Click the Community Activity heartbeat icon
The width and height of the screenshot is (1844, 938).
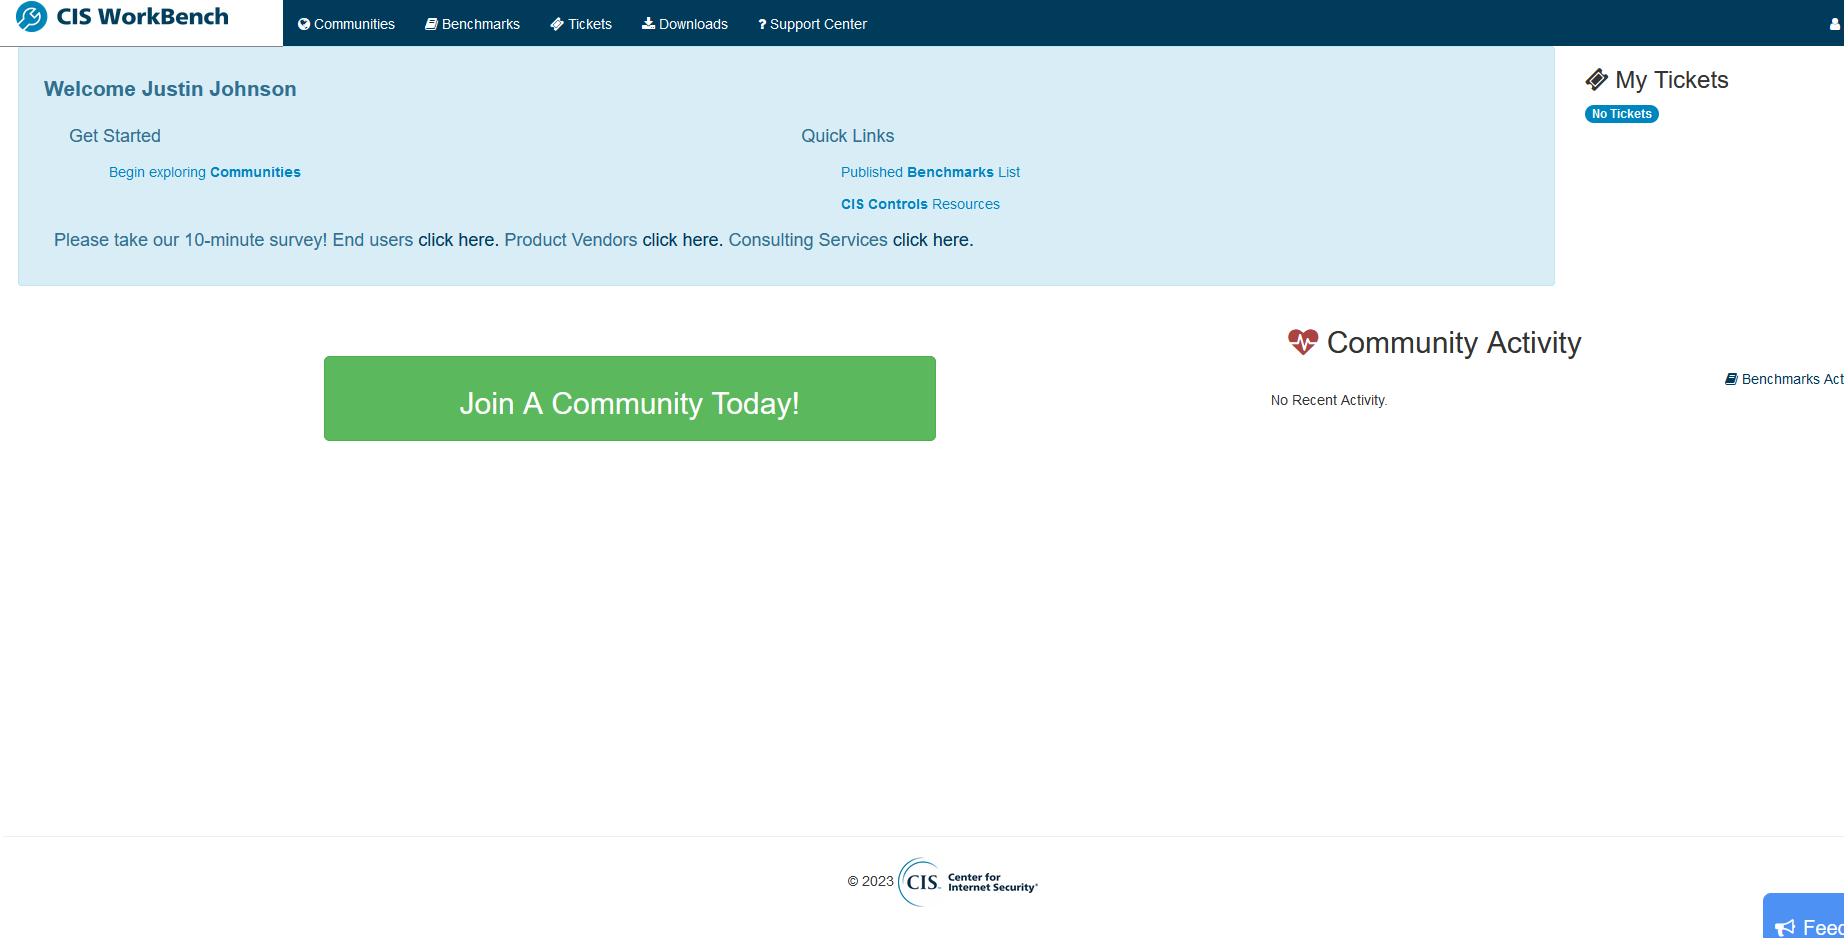click(x=1303, y=342)
